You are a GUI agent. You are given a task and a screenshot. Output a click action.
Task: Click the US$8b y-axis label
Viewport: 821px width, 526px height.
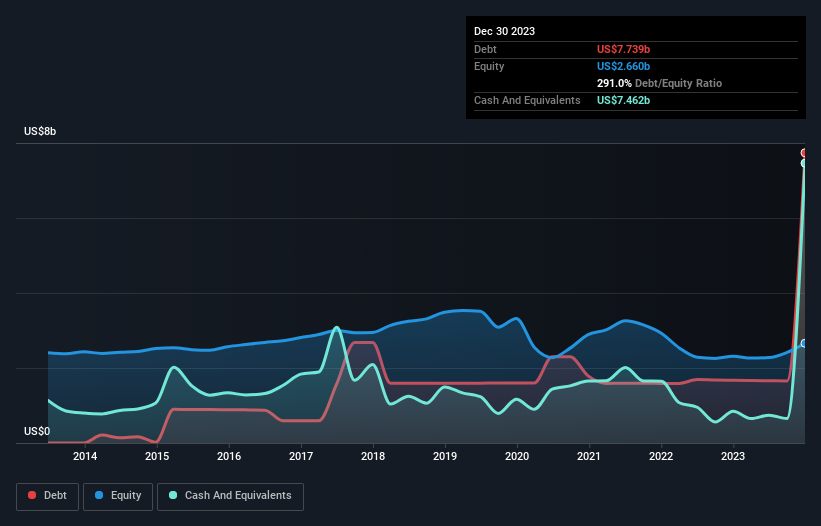point(40,131)
